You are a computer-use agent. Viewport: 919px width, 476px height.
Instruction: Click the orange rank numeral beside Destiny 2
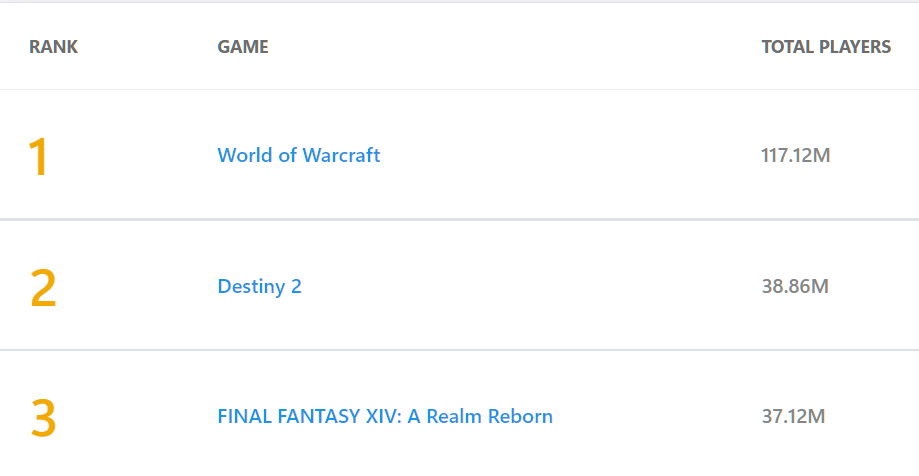coord(43,288)
